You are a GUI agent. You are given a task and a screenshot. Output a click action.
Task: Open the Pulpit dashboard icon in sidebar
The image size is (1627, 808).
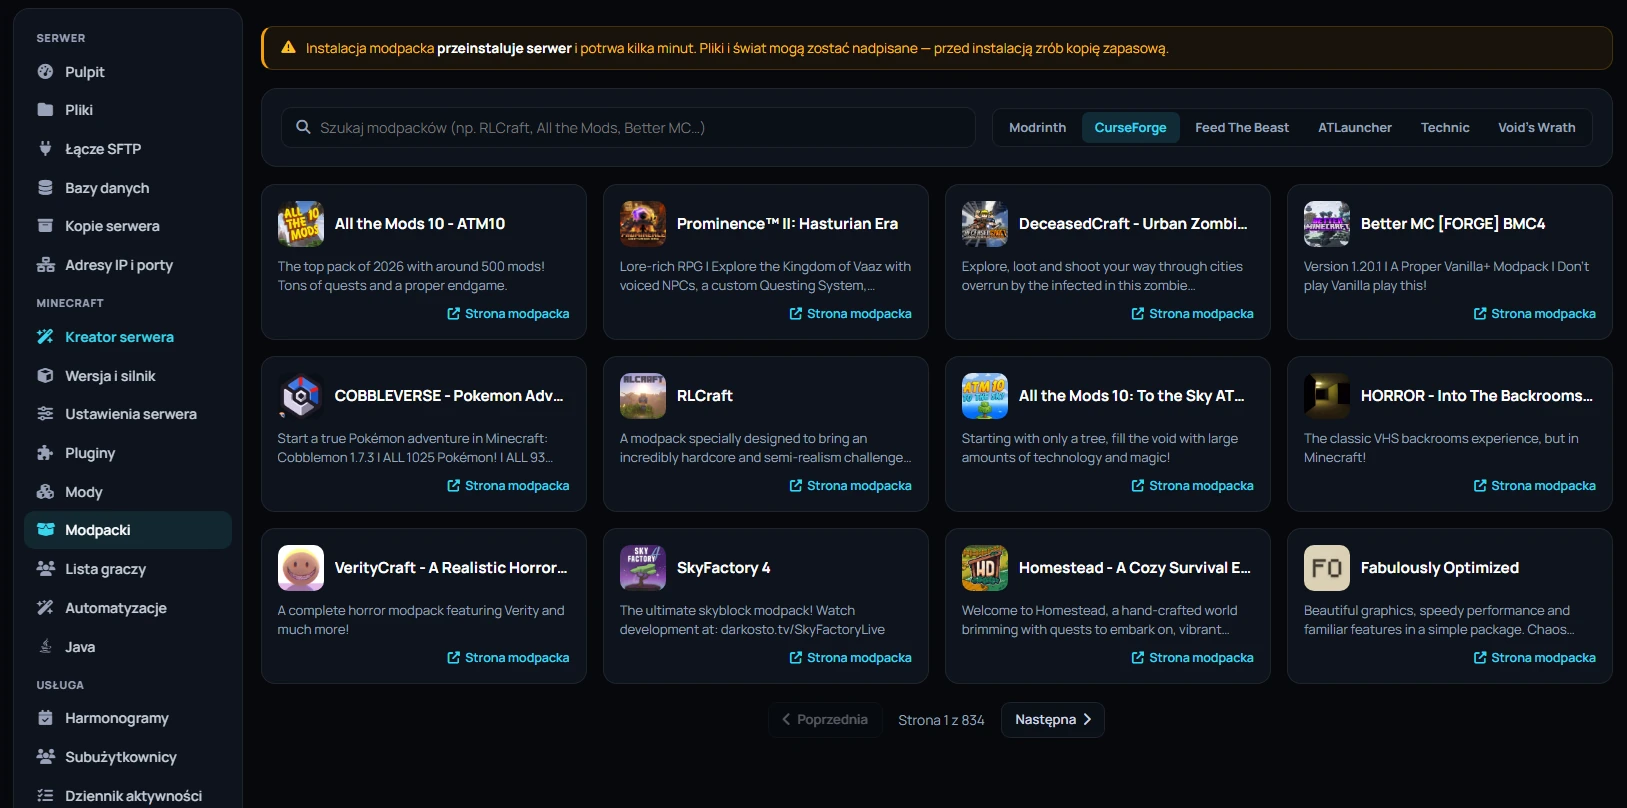coord(45,72)
